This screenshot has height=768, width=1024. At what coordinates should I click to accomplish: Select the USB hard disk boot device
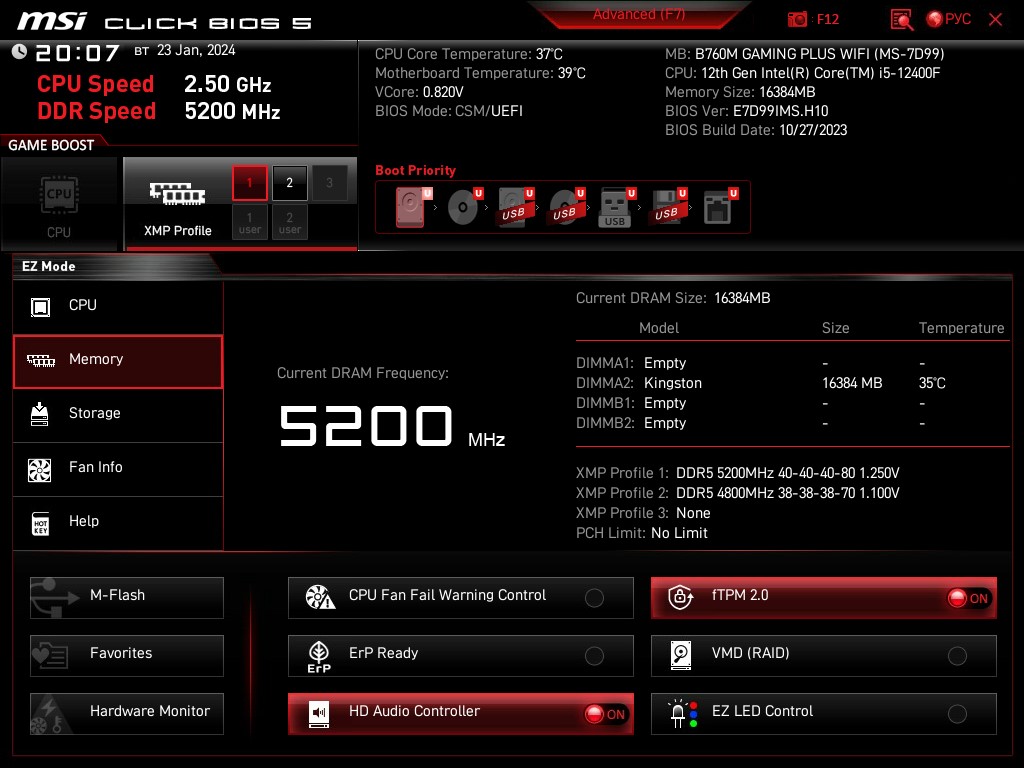[515, 207]
